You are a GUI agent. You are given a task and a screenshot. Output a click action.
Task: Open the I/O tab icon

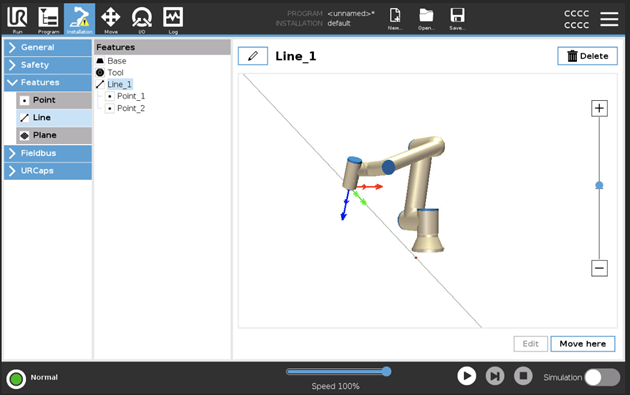pyautogui.click(x=142, y=19)
